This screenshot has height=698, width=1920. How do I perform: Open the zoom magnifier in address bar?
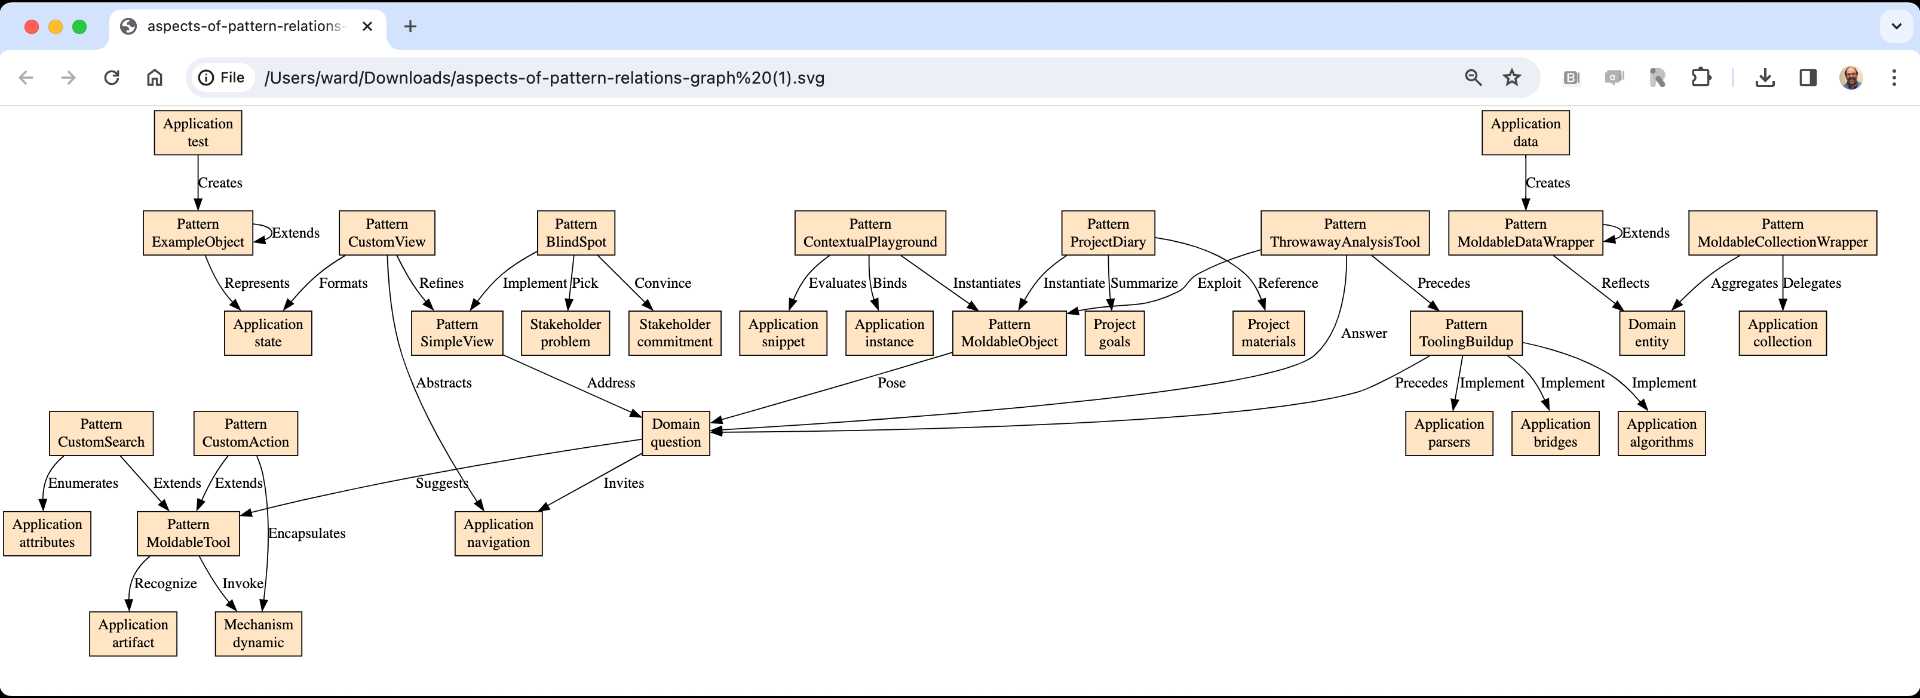coord(1473,77)
